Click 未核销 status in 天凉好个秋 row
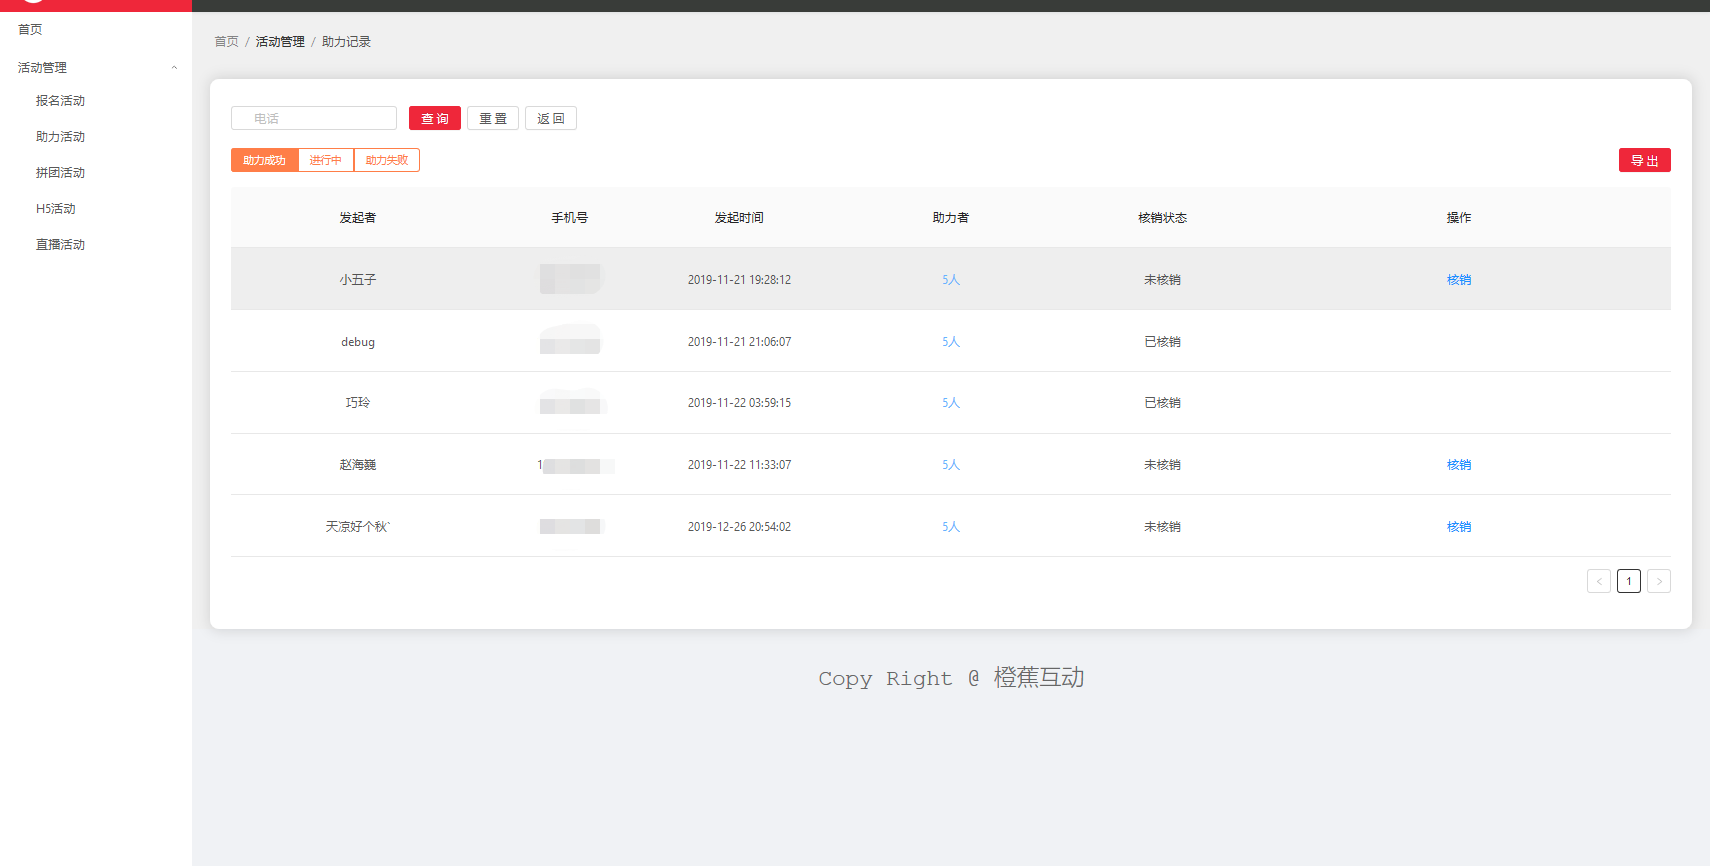Screen dimensions: 1710x866 click(x=1163, y=527)
